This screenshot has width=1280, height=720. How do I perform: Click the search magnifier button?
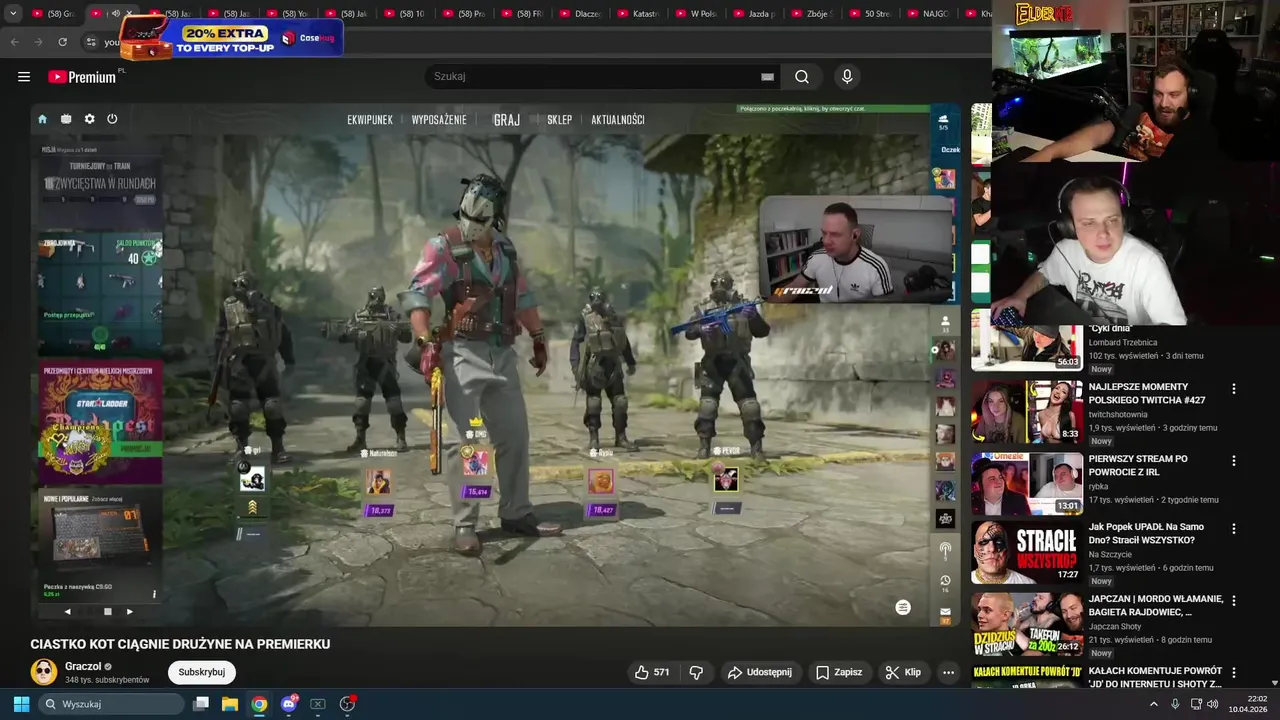tap(802, 77)
